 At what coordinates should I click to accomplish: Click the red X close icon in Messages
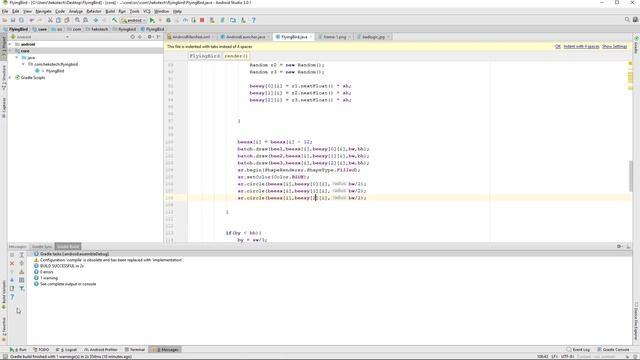(12, 263)
